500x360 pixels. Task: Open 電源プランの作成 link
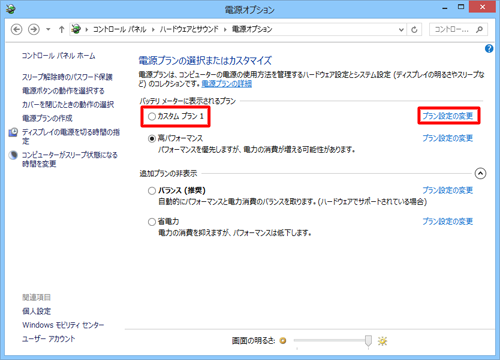[47, 118]
